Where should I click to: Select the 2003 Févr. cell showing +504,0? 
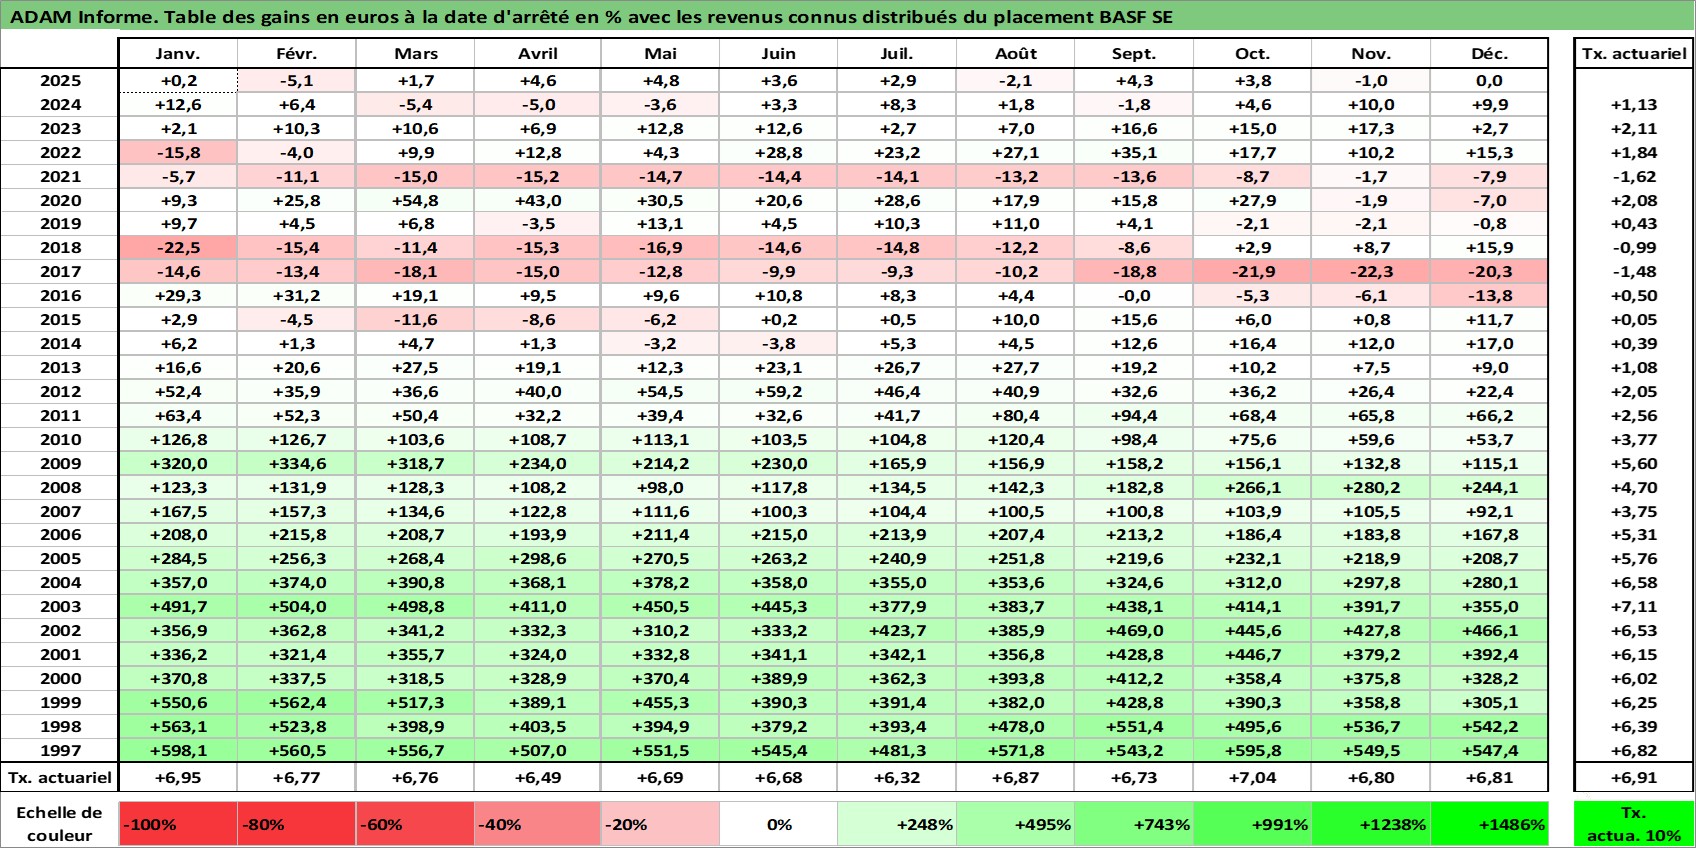(297, 606)
